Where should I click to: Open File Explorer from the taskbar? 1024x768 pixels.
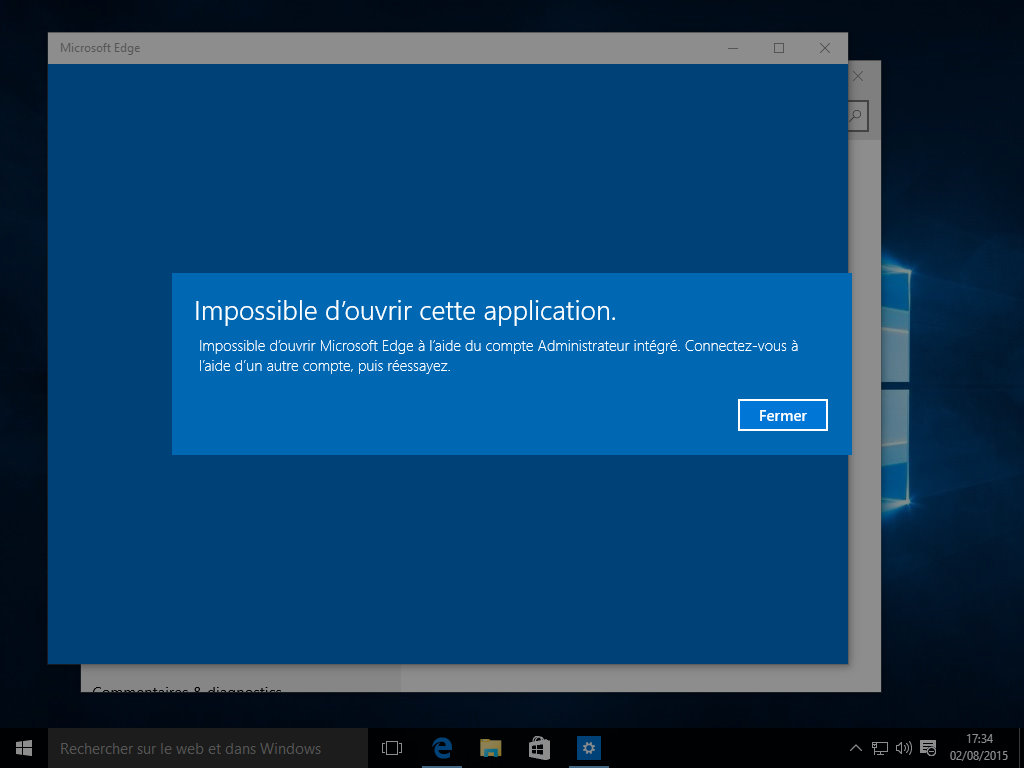click(490, 748)
